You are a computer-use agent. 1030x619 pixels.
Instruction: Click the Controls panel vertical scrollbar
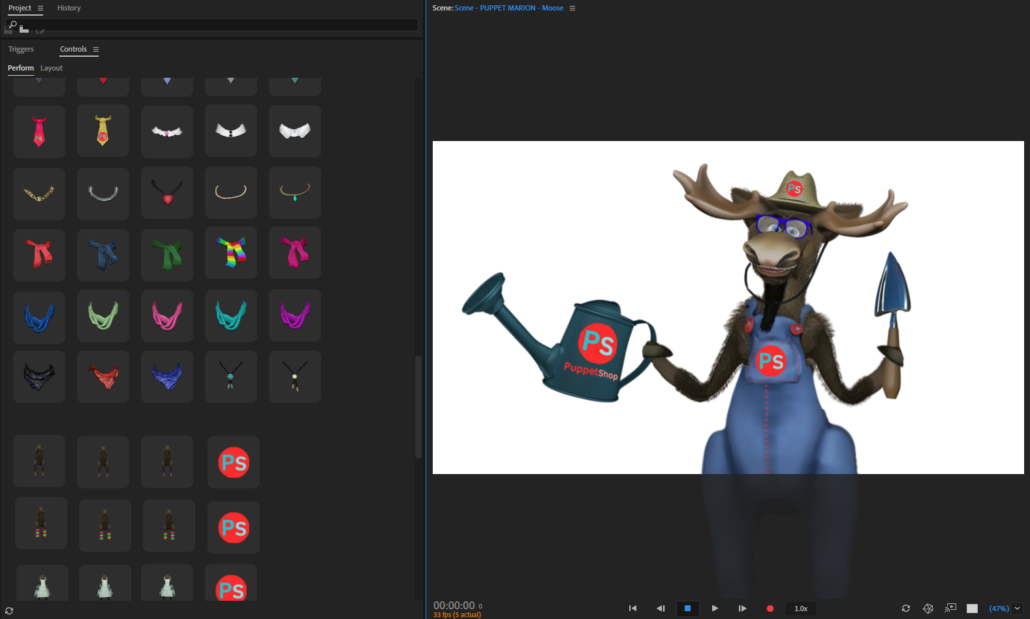tap(418, 407)
